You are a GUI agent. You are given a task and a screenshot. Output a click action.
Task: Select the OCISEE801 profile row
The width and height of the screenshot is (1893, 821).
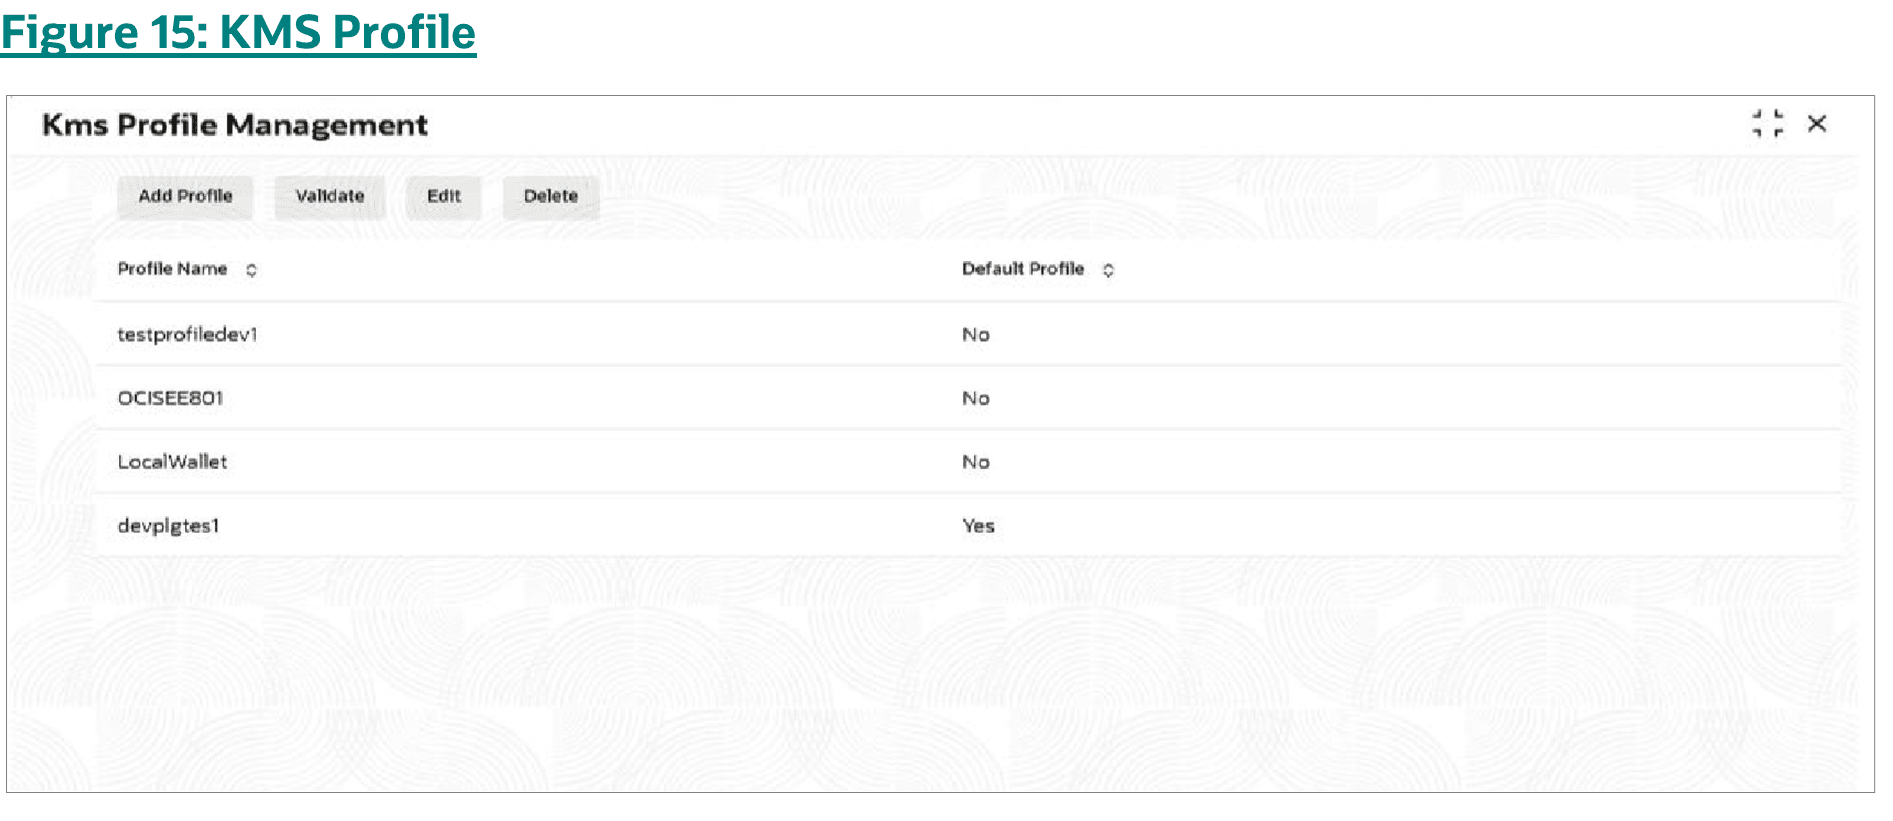[x=170, y=398]
